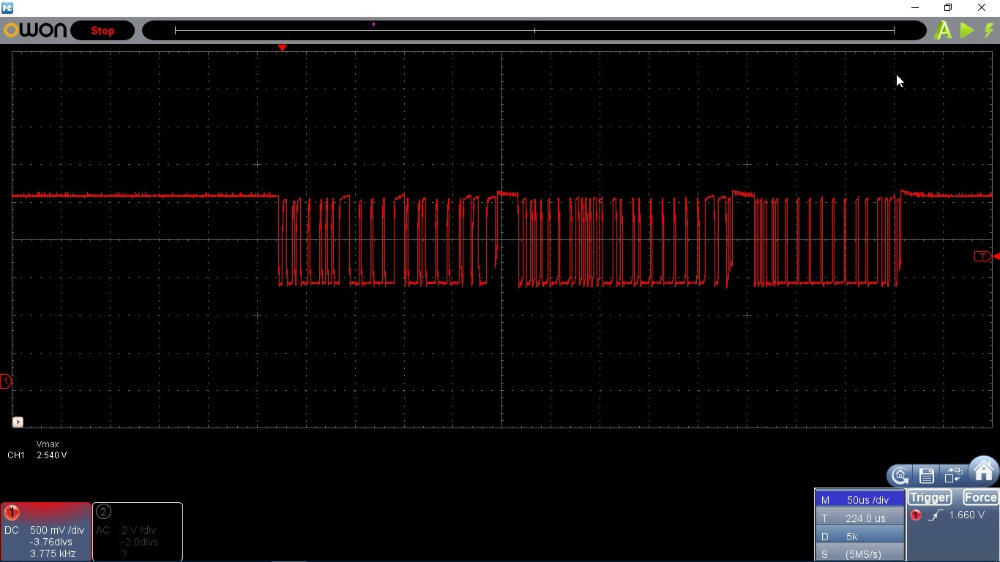Viewport: 1000px width, 562px height.
Task: Click the S (5MS/s) sample rate row
Action: point(859,554)
